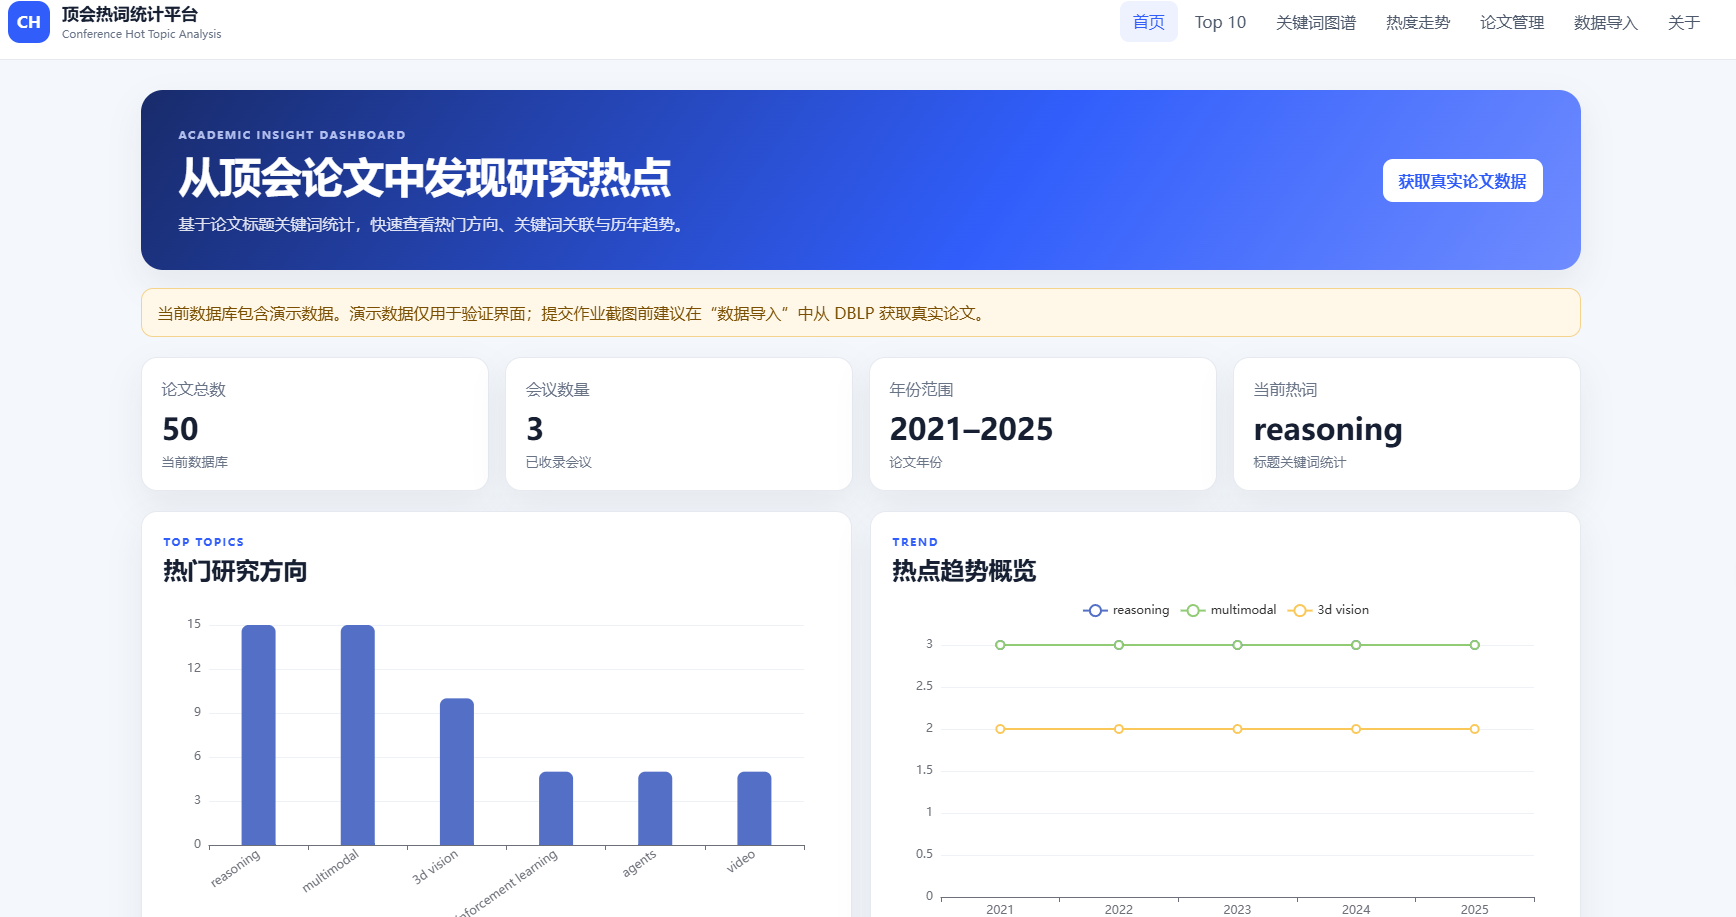Click the TREND section label
The width and height of the screenshot is (1736, 917).
click(915, 542)
